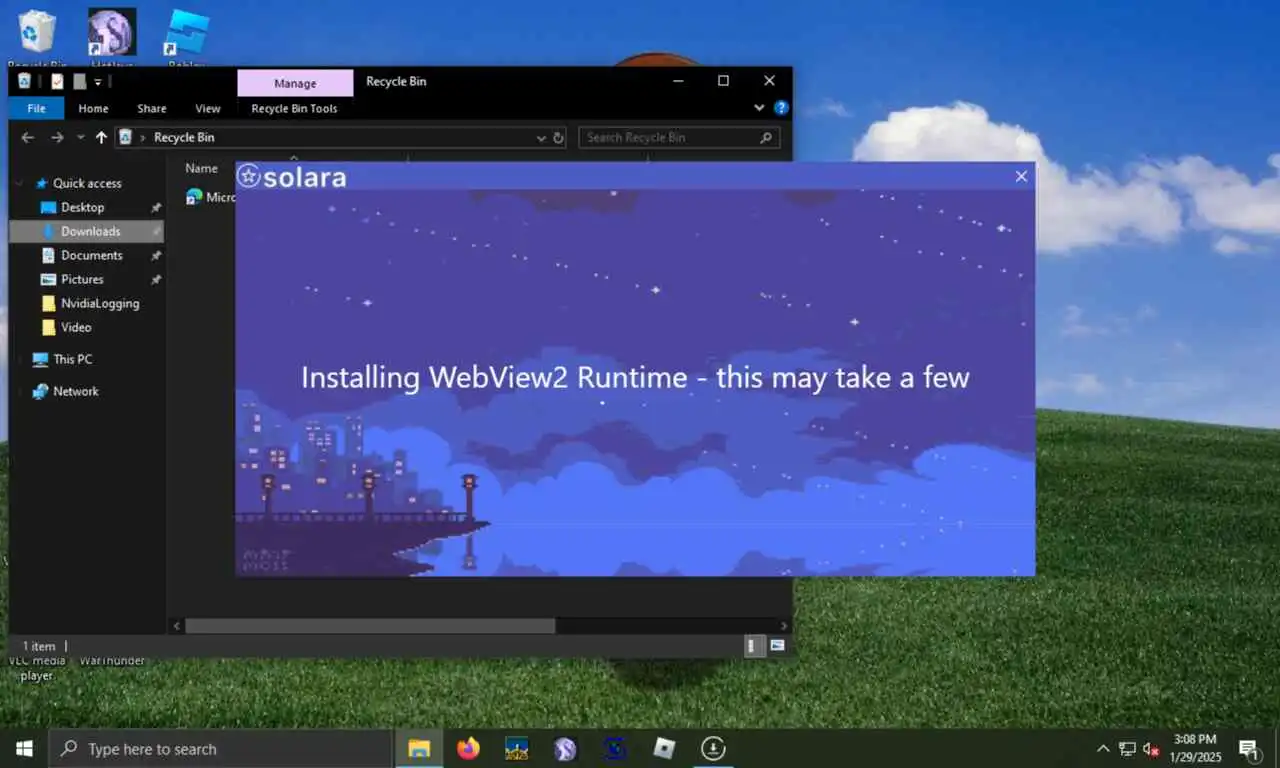Open the File menu in Explorer
This screenshot has width=1280, height=768.
[36, 109]
